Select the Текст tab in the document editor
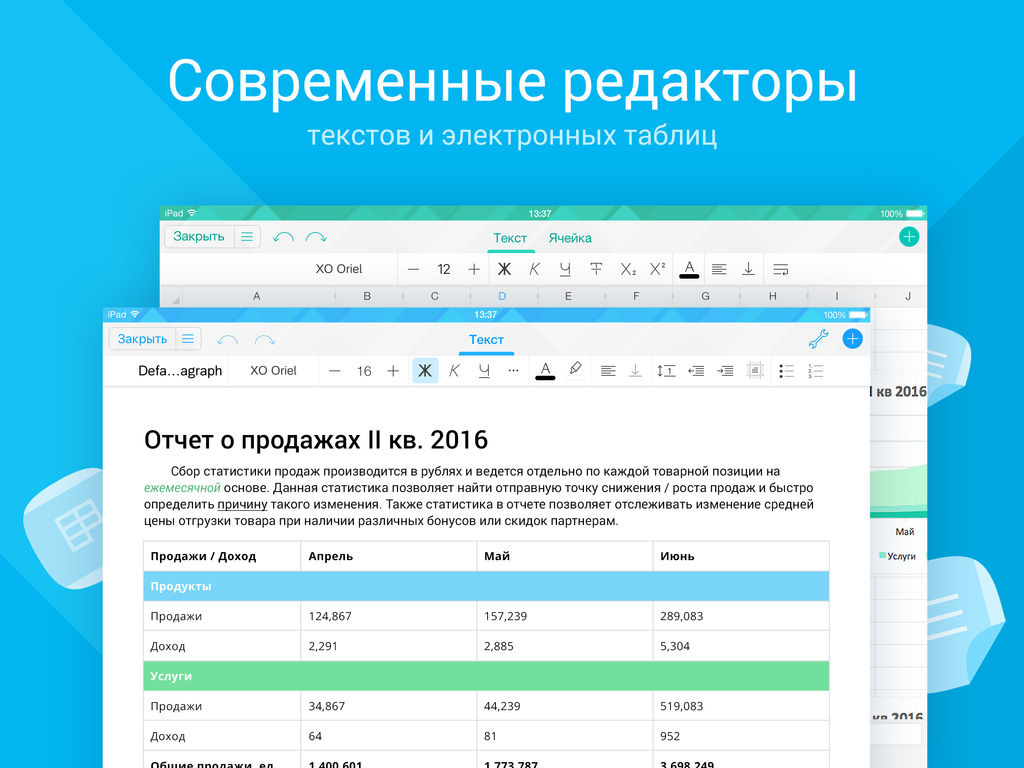Image resolution: width=1024 pixels, height=768 pixels. point(486,340)
